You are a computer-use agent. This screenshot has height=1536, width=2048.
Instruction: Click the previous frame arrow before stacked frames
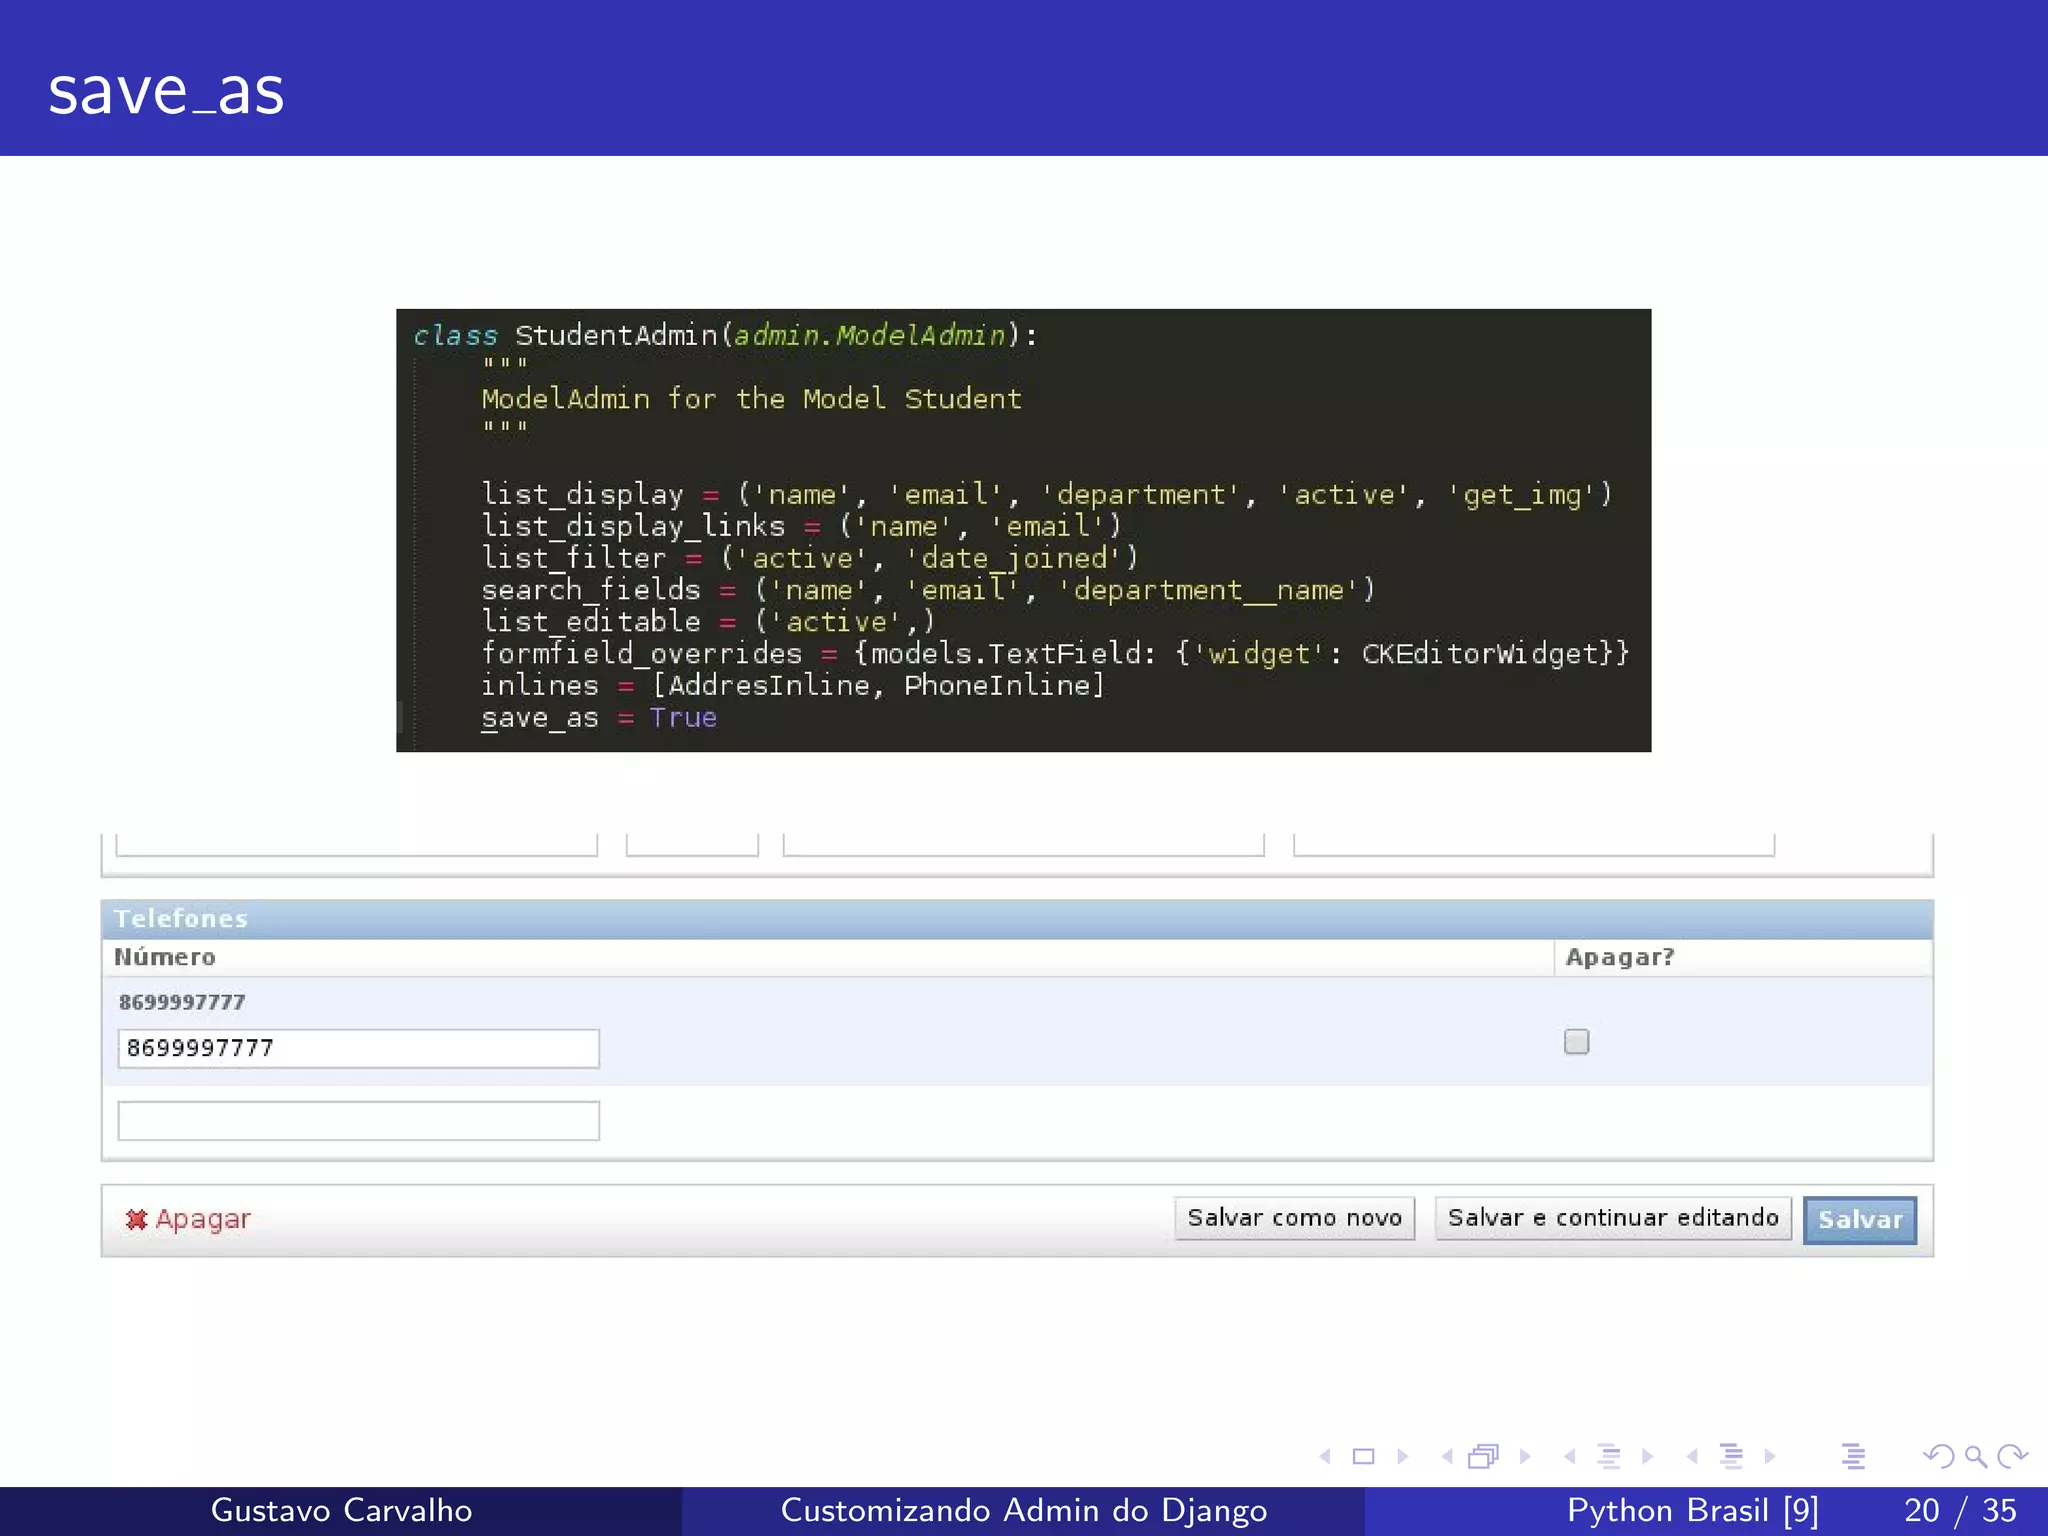point(1446,1456)
